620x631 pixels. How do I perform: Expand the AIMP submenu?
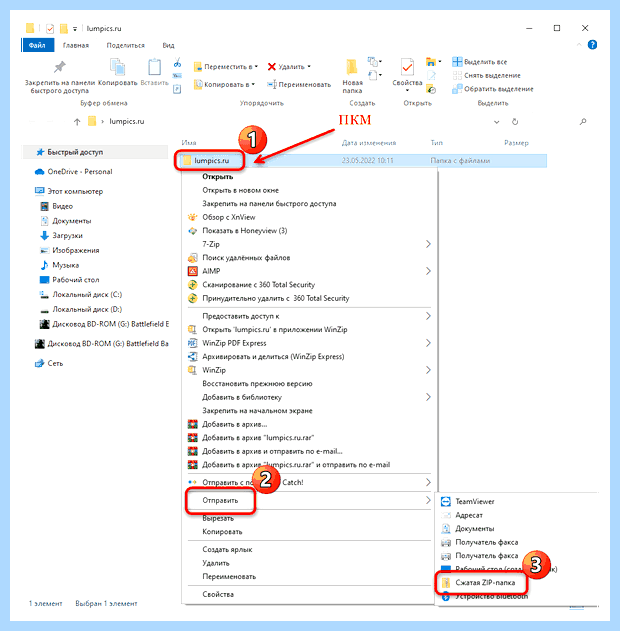tap(309, 271)
